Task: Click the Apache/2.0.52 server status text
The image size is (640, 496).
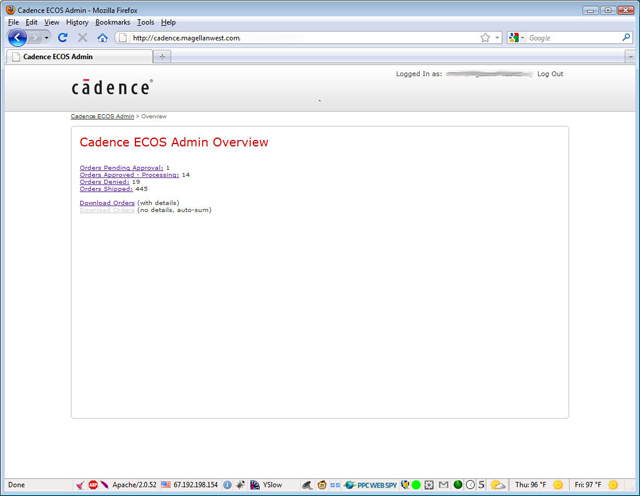Action: tap(134, 485)
